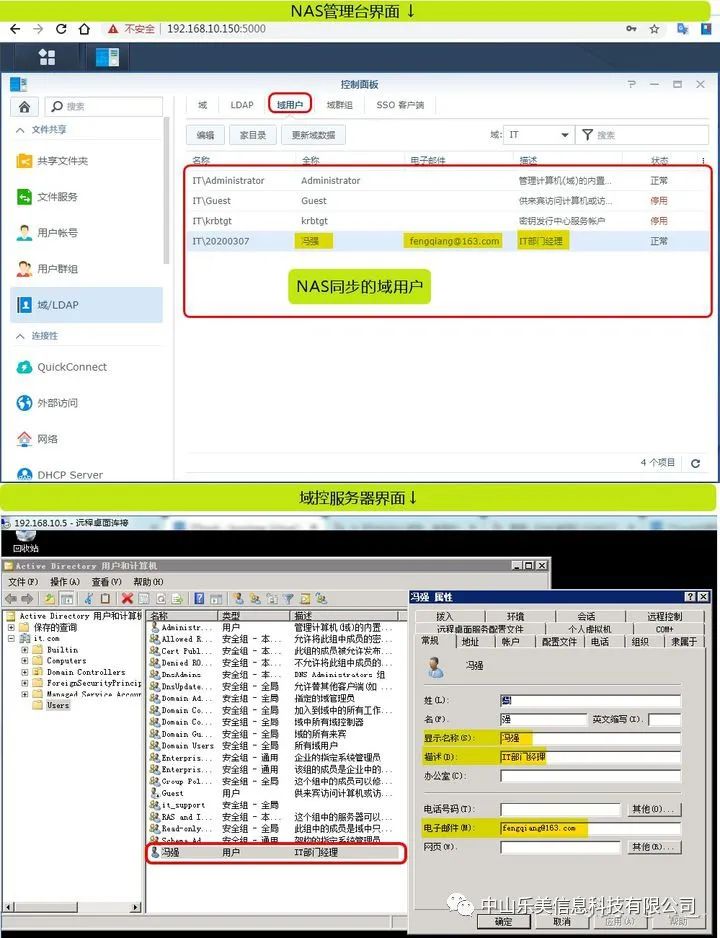Image resolution: width=720 pixels, height=938 pixels.
Task: Expand the Managed Service Accounts tree node
Action: [x=25, y=694]
